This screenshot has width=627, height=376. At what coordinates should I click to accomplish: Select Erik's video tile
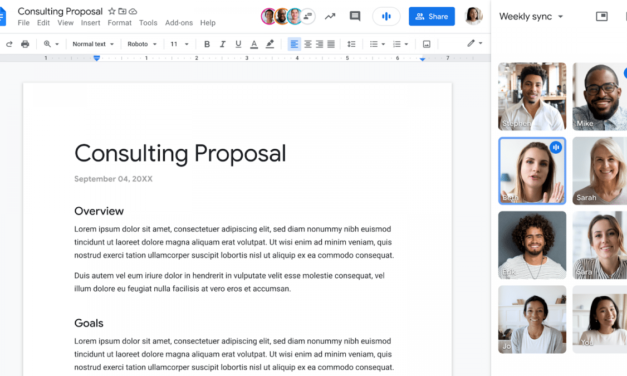click(532, 245)
